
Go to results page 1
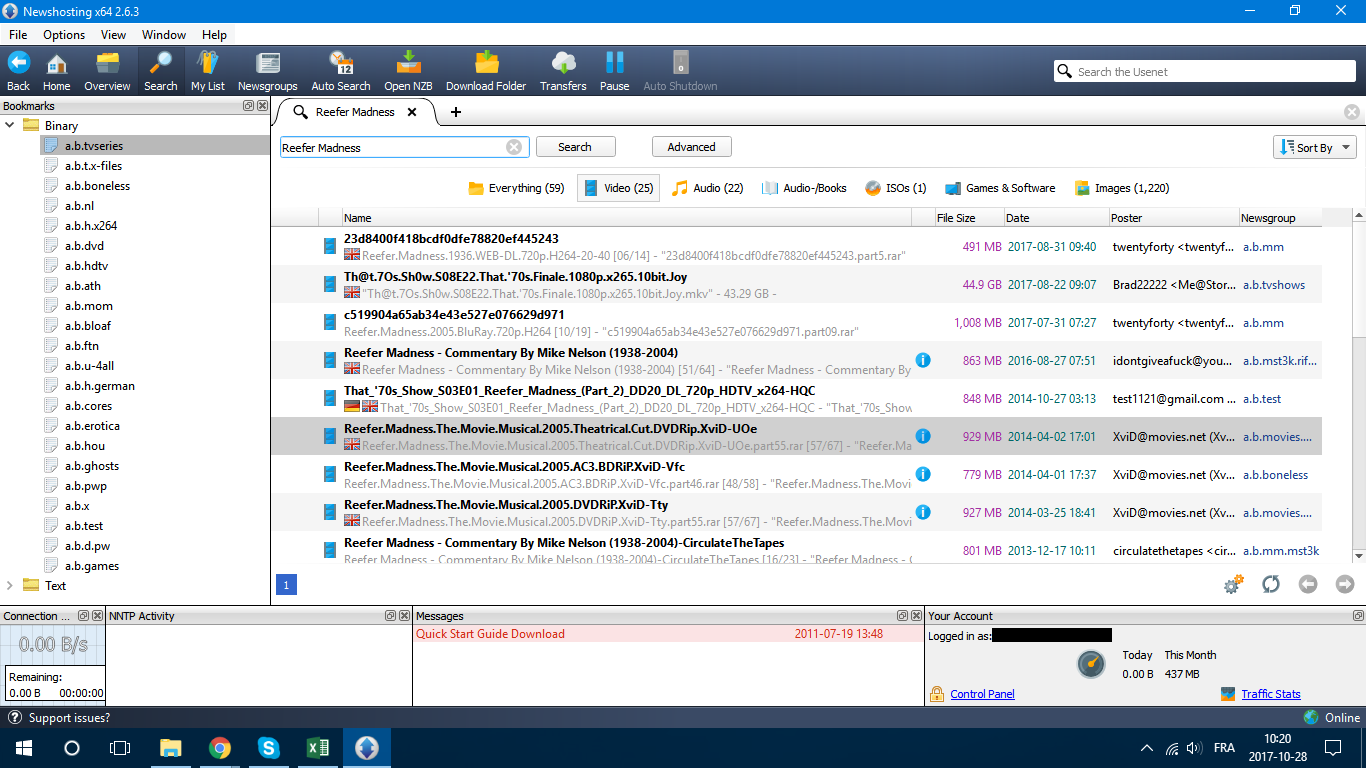click(286, 584)
